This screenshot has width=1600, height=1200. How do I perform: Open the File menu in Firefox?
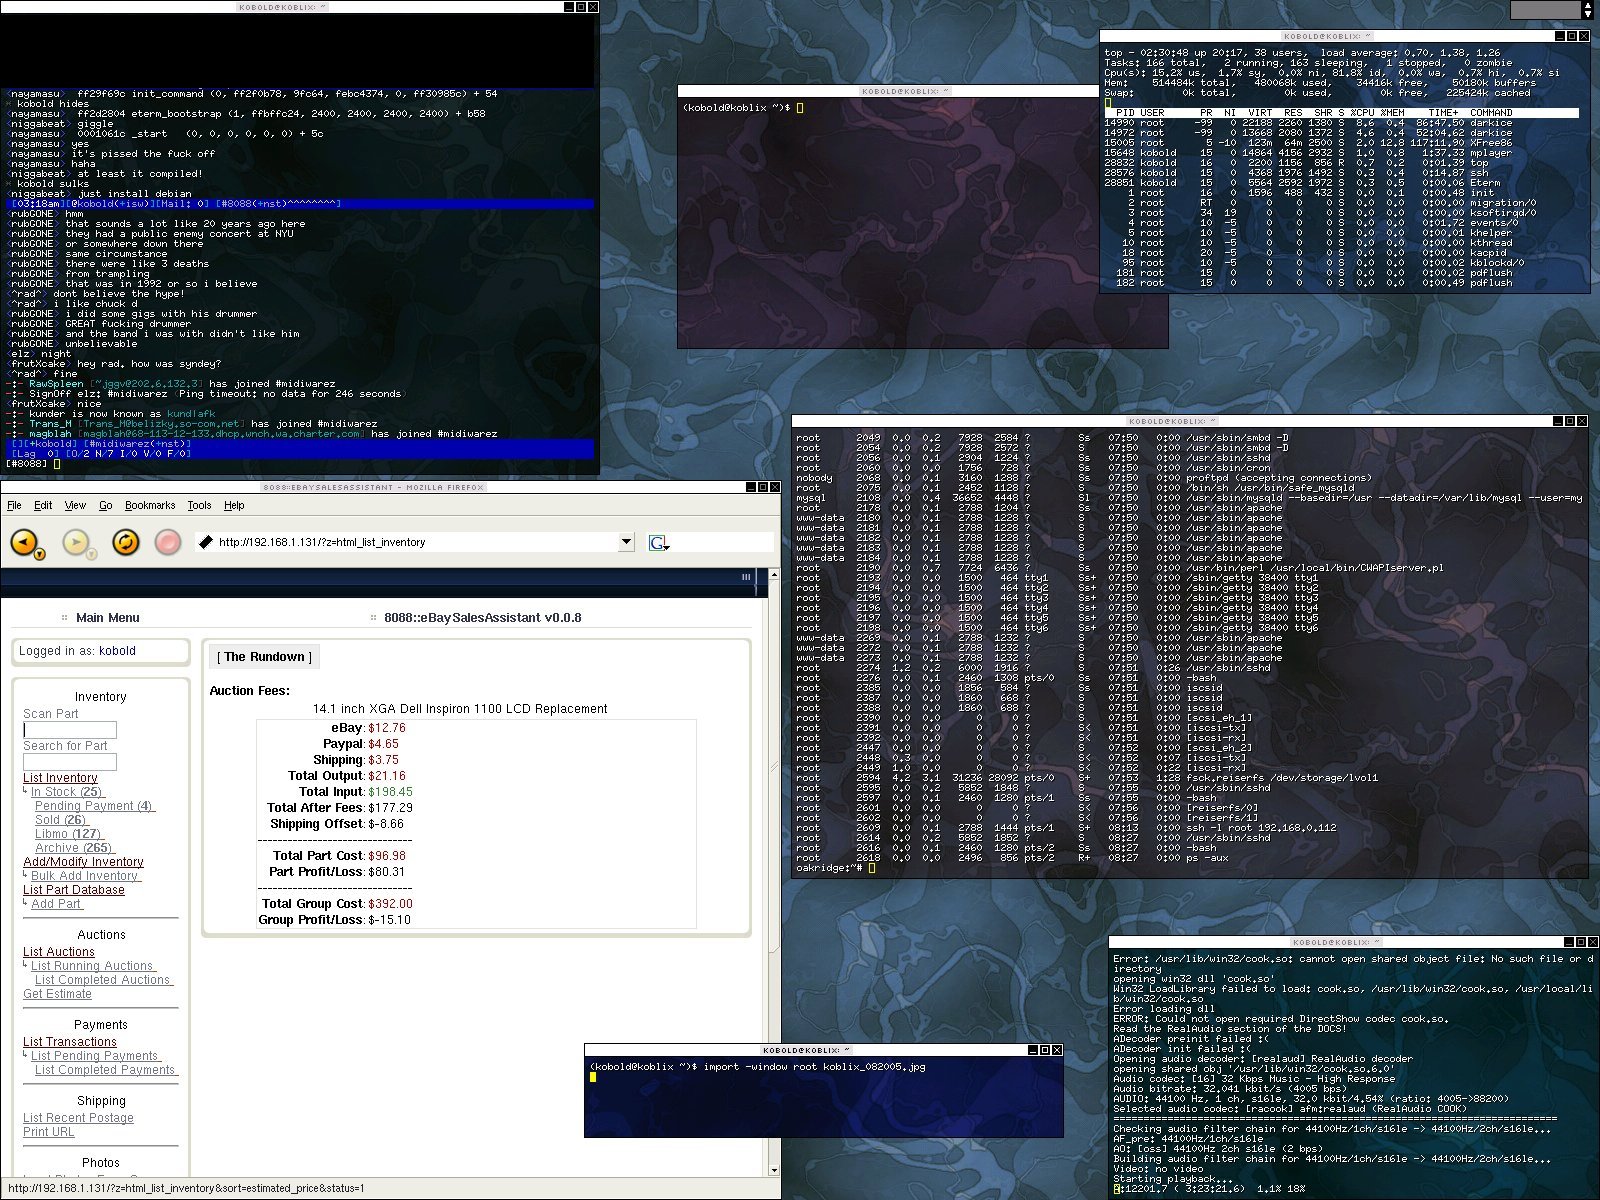click(x=14, y=505)
